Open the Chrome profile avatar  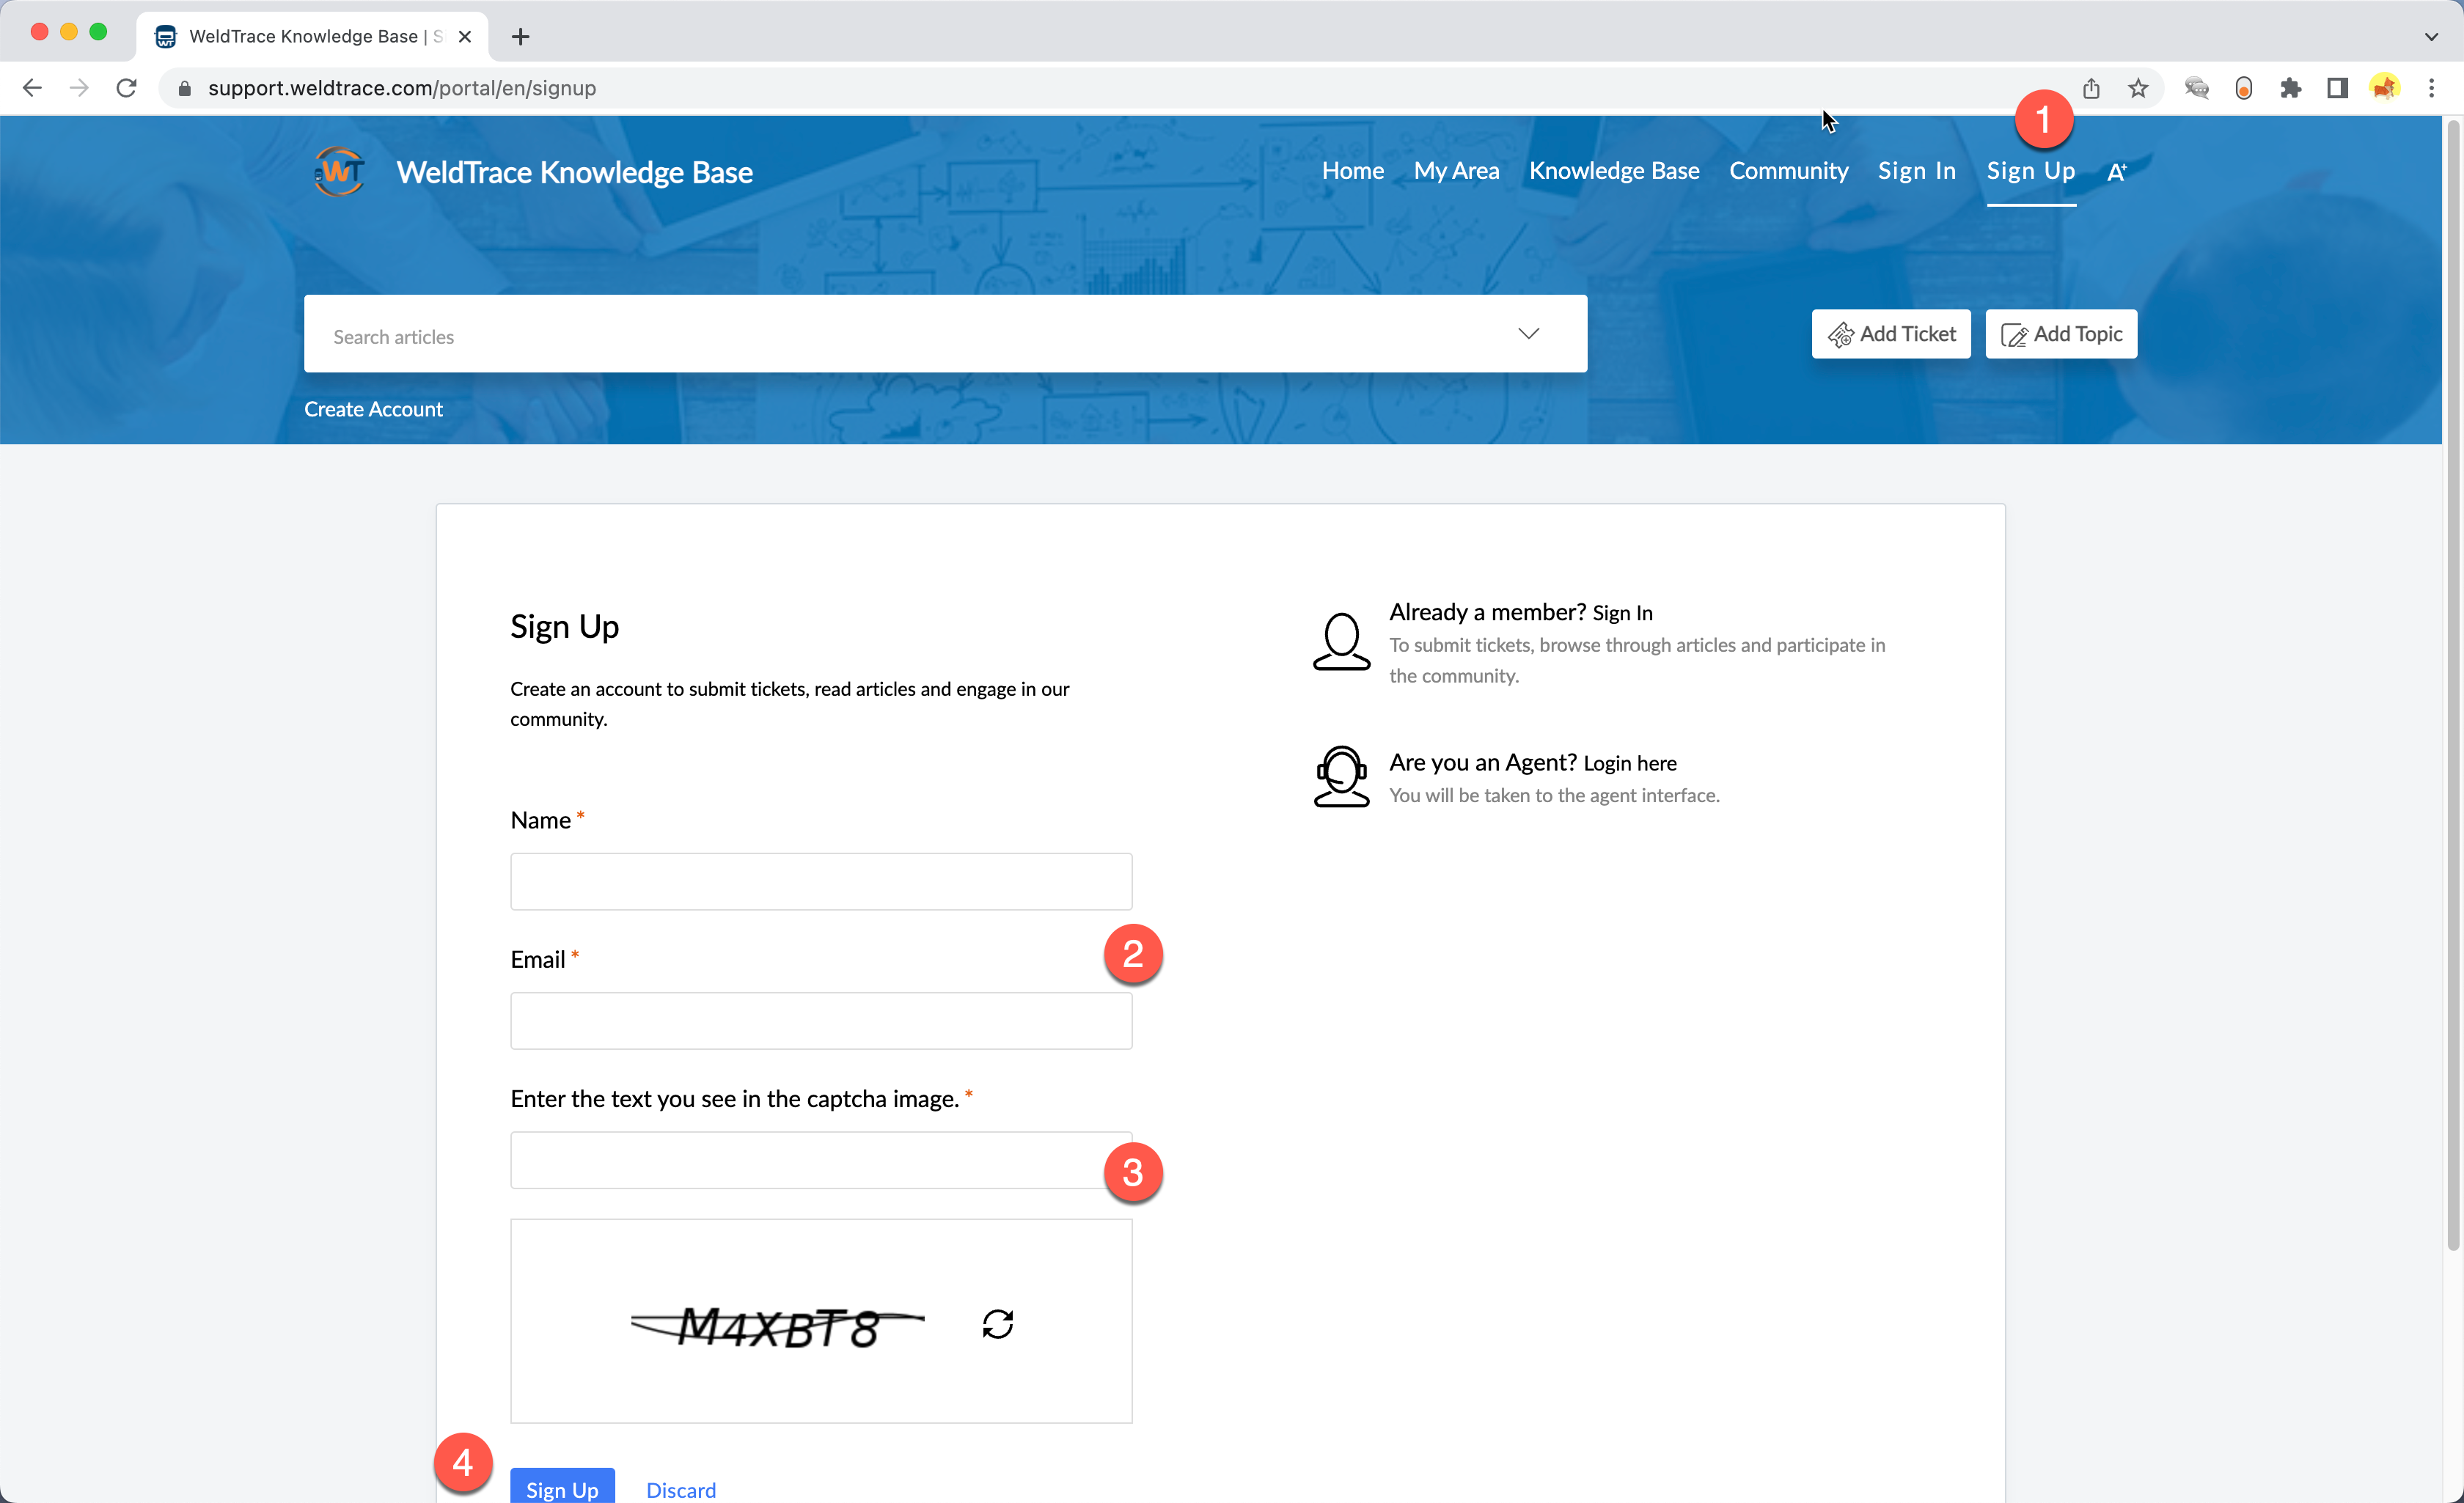click(x=2385, y=88)
